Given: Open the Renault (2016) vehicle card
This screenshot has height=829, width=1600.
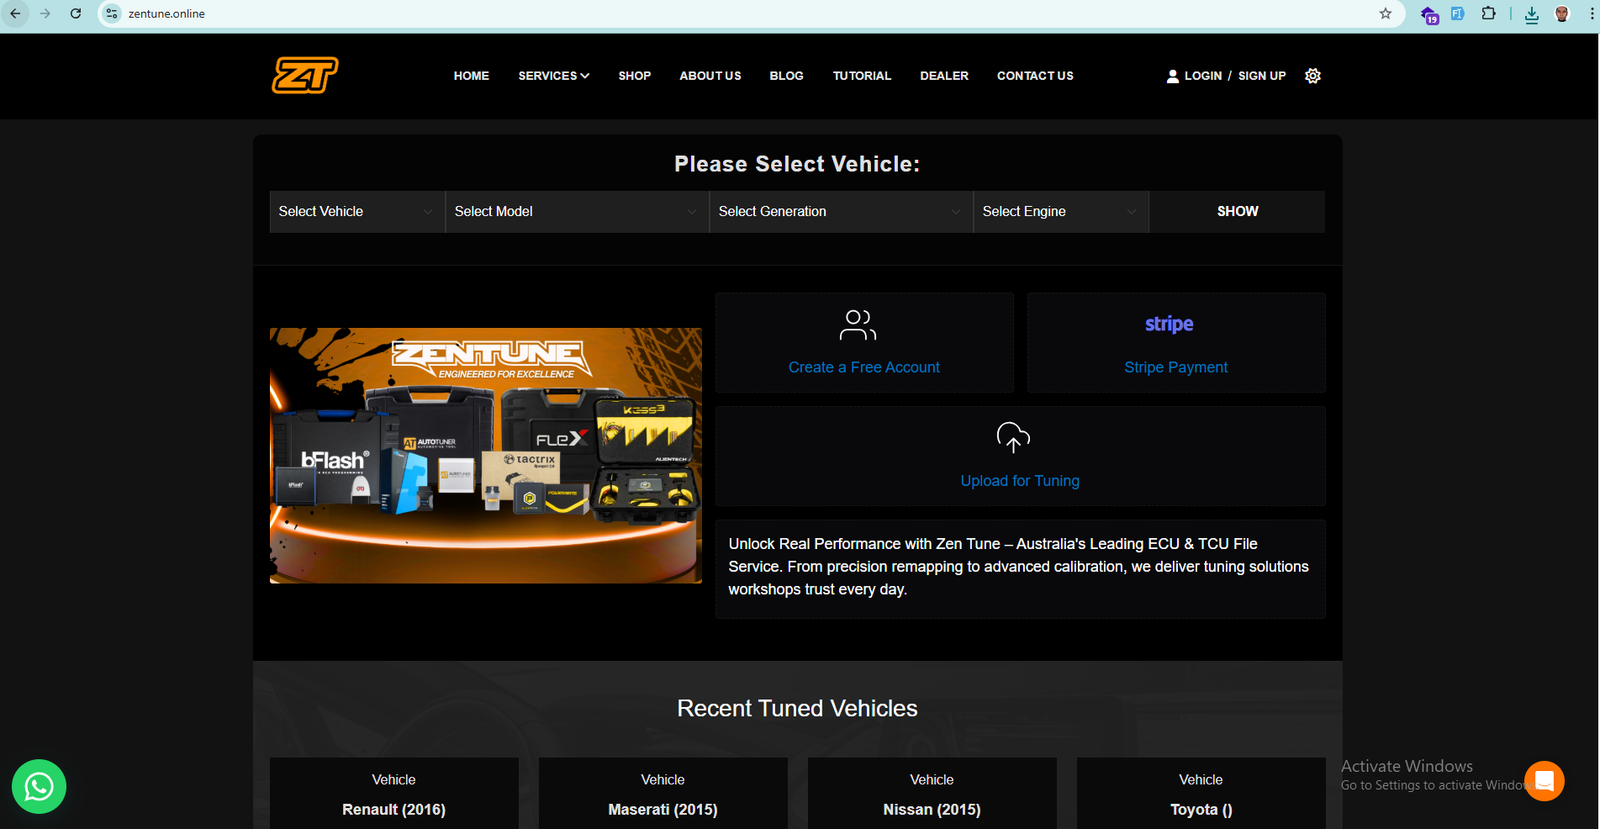Looking at the screenshot, I should 394,794.
